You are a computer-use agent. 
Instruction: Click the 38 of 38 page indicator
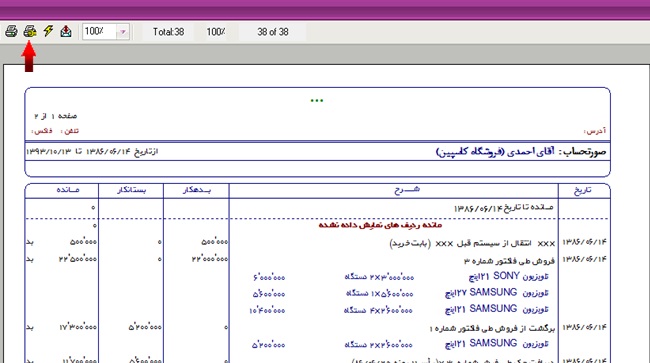[x=272, y=32]
